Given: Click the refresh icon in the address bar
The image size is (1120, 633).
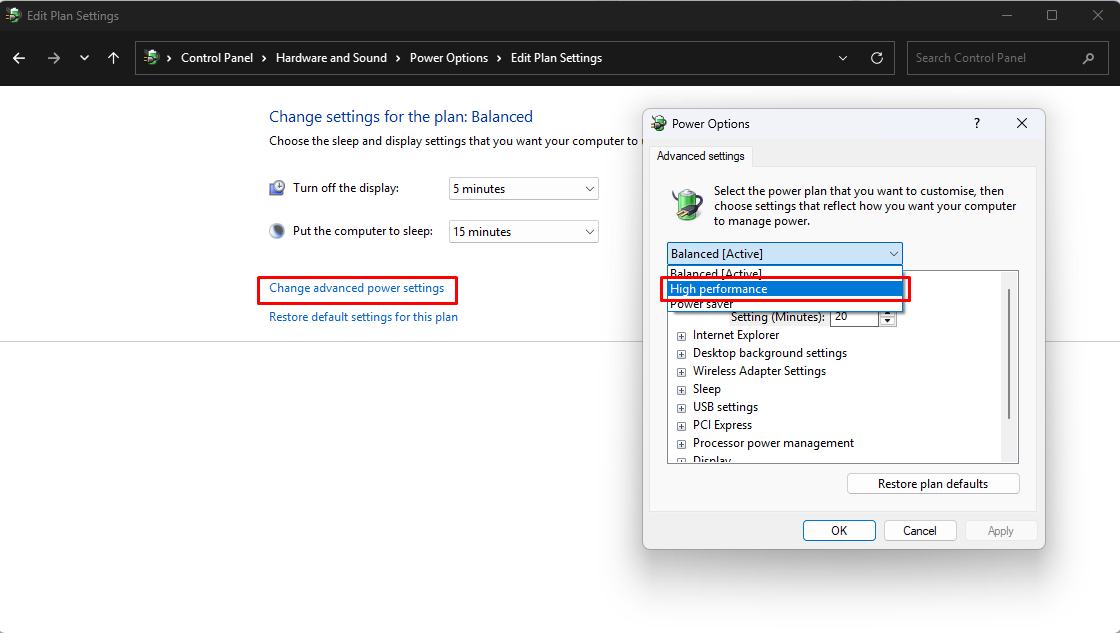Looking at the screenshot, I should (x=877, y=58).
